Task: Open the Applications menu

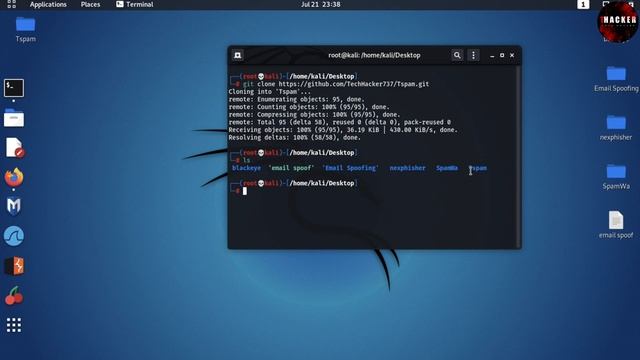Action: (48, 4)
